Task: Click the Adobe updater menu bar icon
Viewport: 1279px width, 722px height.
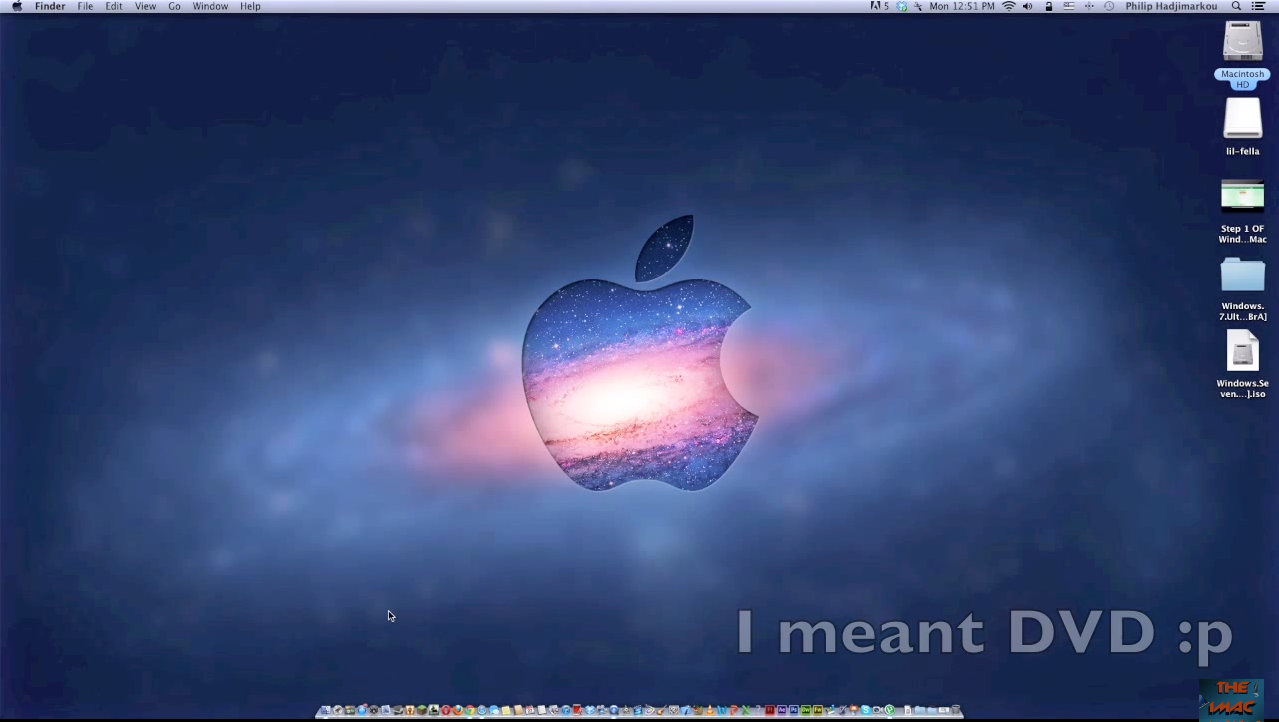Action: click(x=880, y=6)
